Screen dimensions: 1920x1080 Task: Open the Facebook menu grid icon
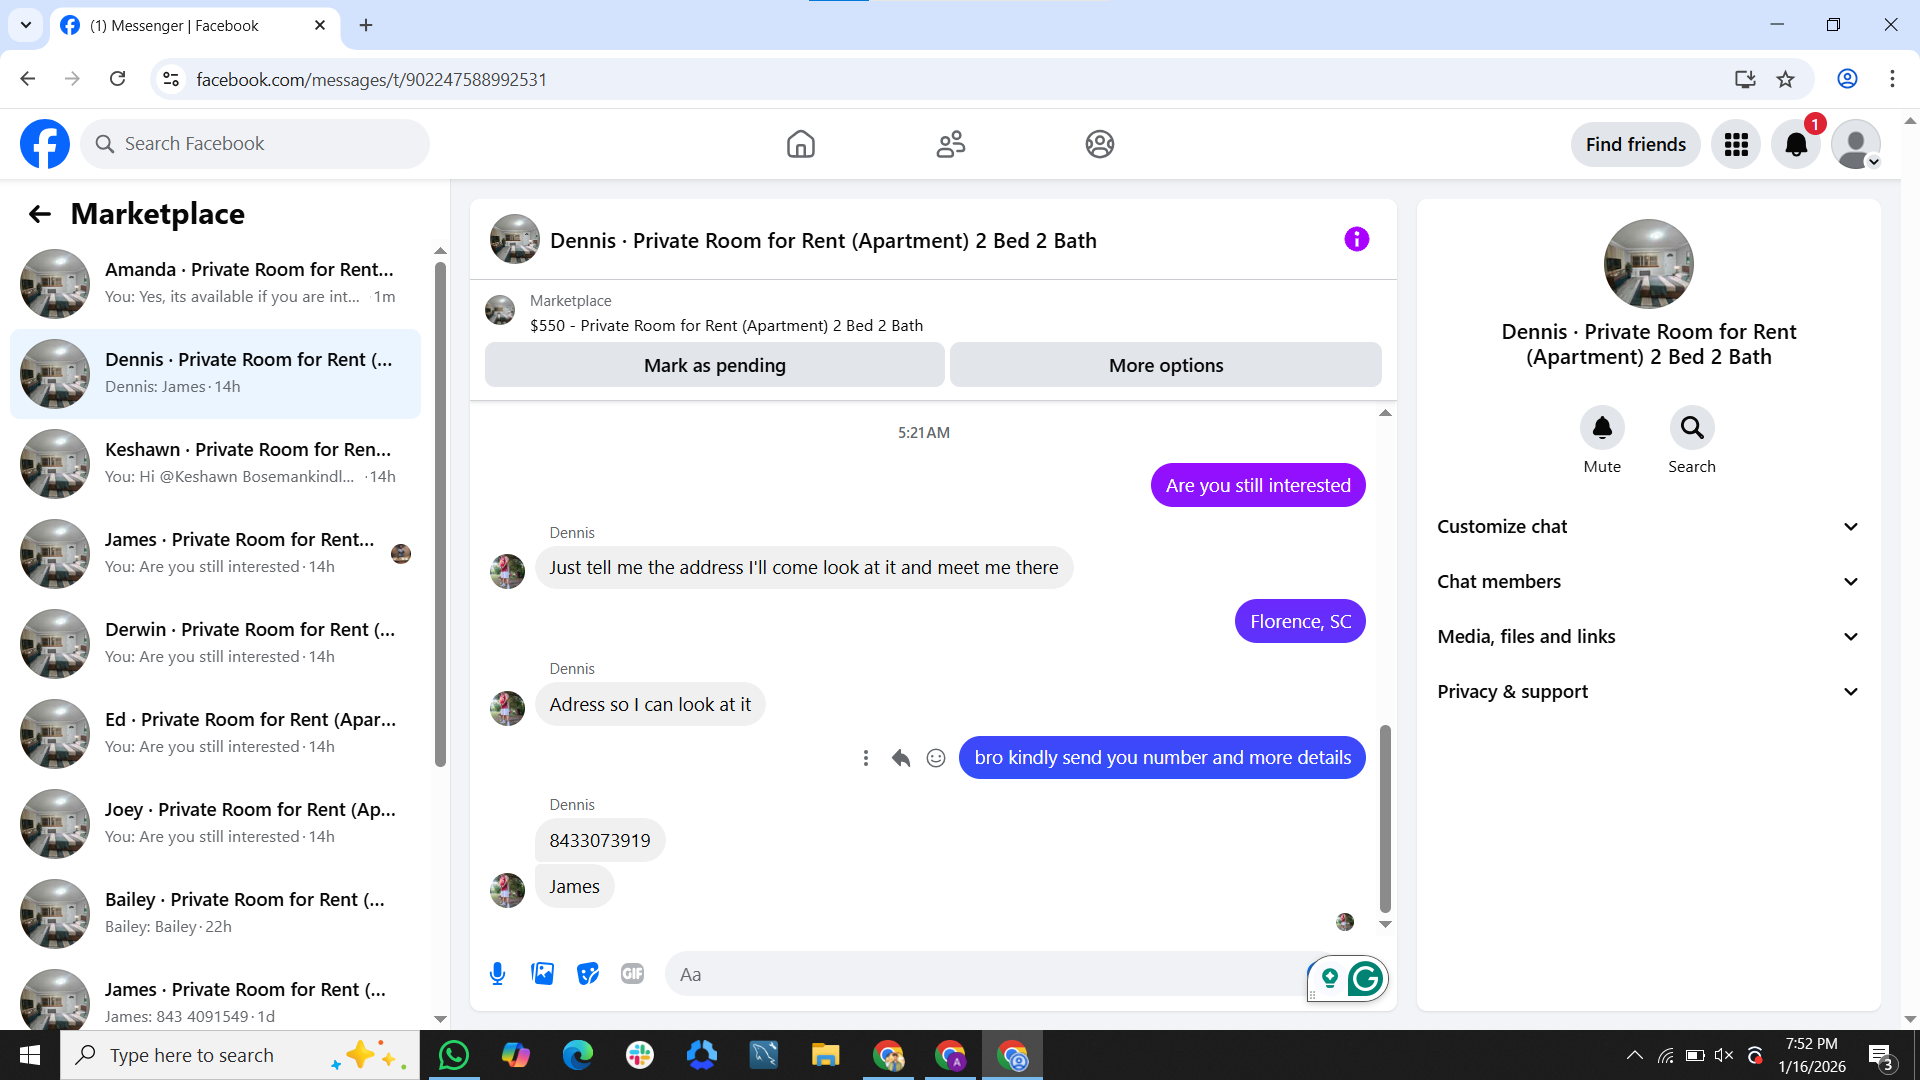(1736, 145)
